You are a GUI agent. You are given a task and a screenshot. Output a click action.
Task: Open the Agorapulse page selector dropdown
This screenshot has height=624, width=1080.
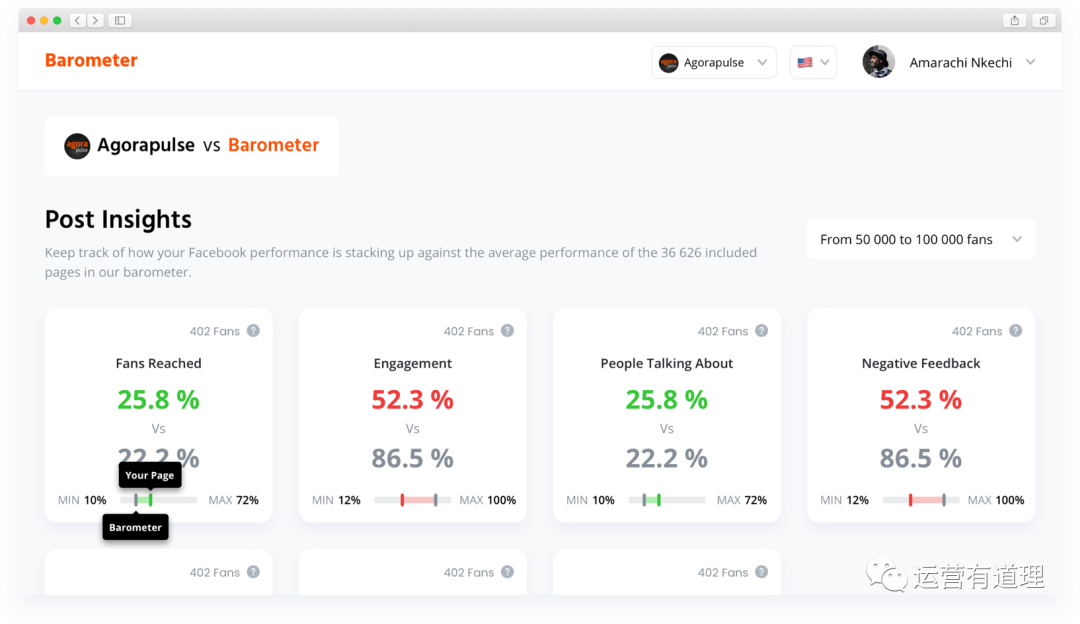tap(714, 62)
